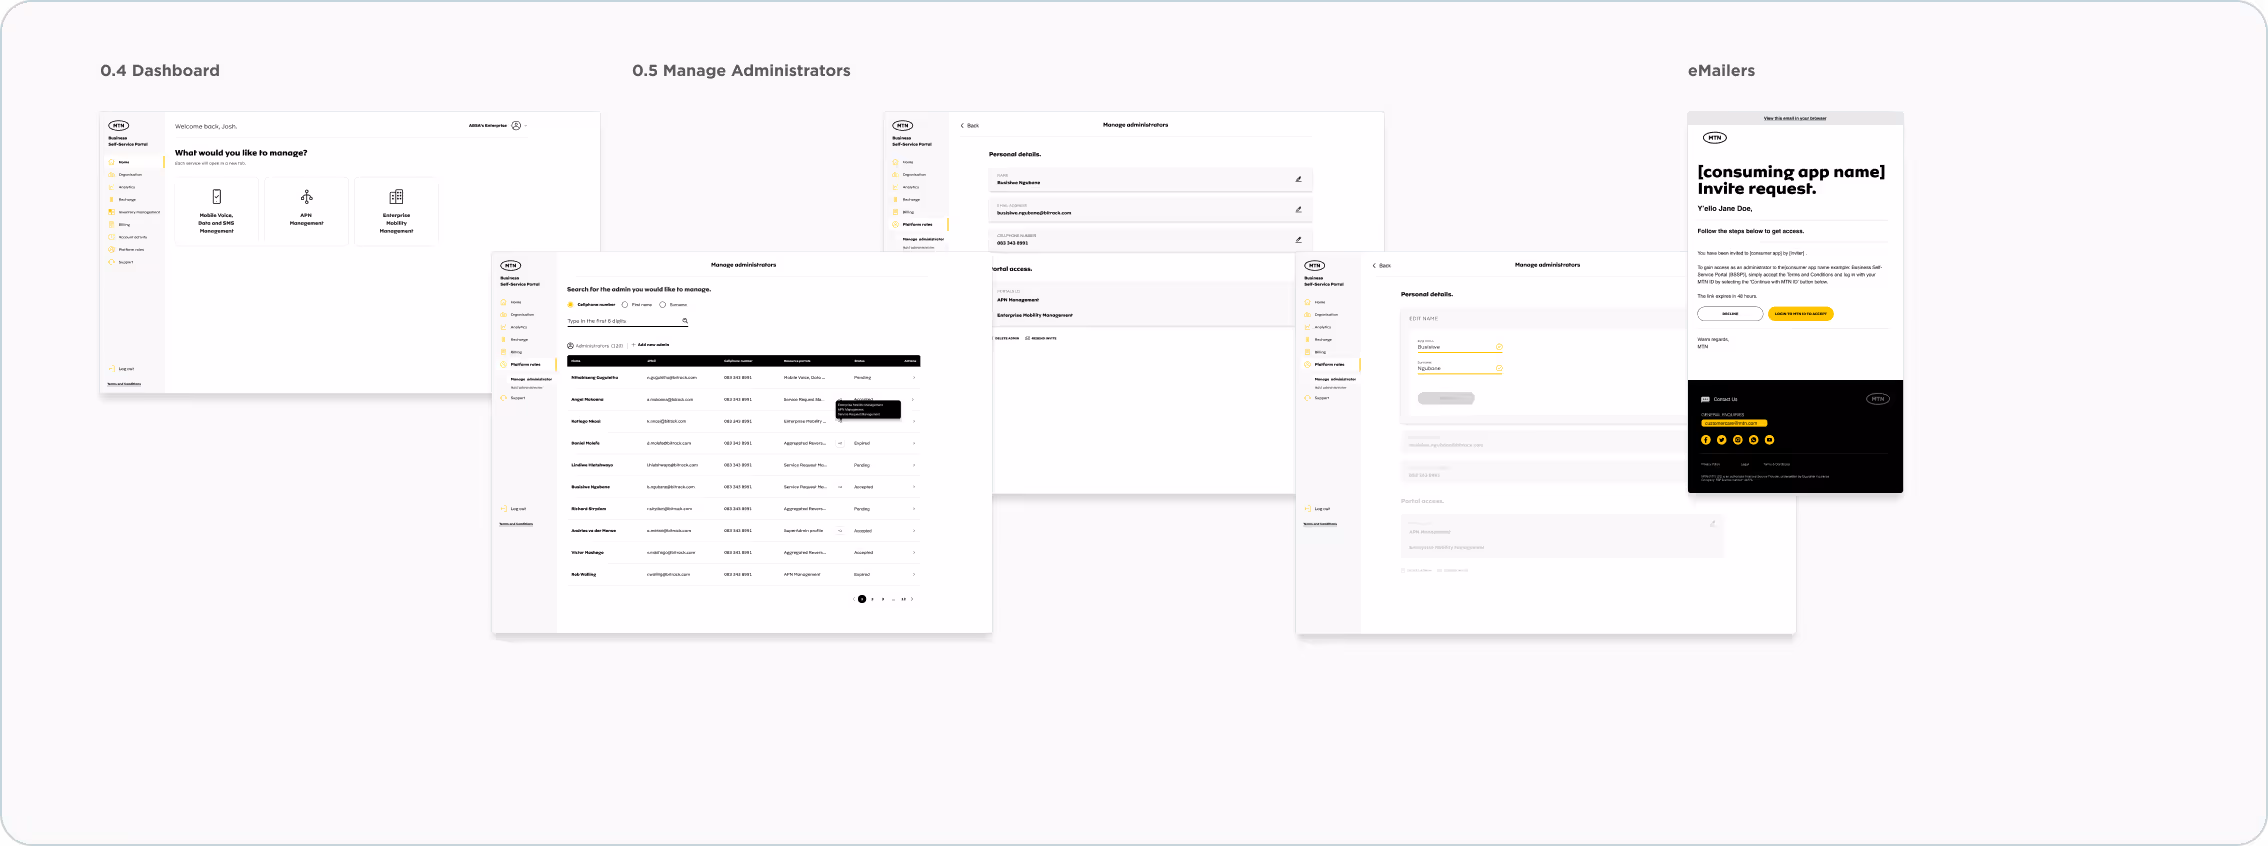
Task: Click Add new admin above the table
Action: point(651,345)
